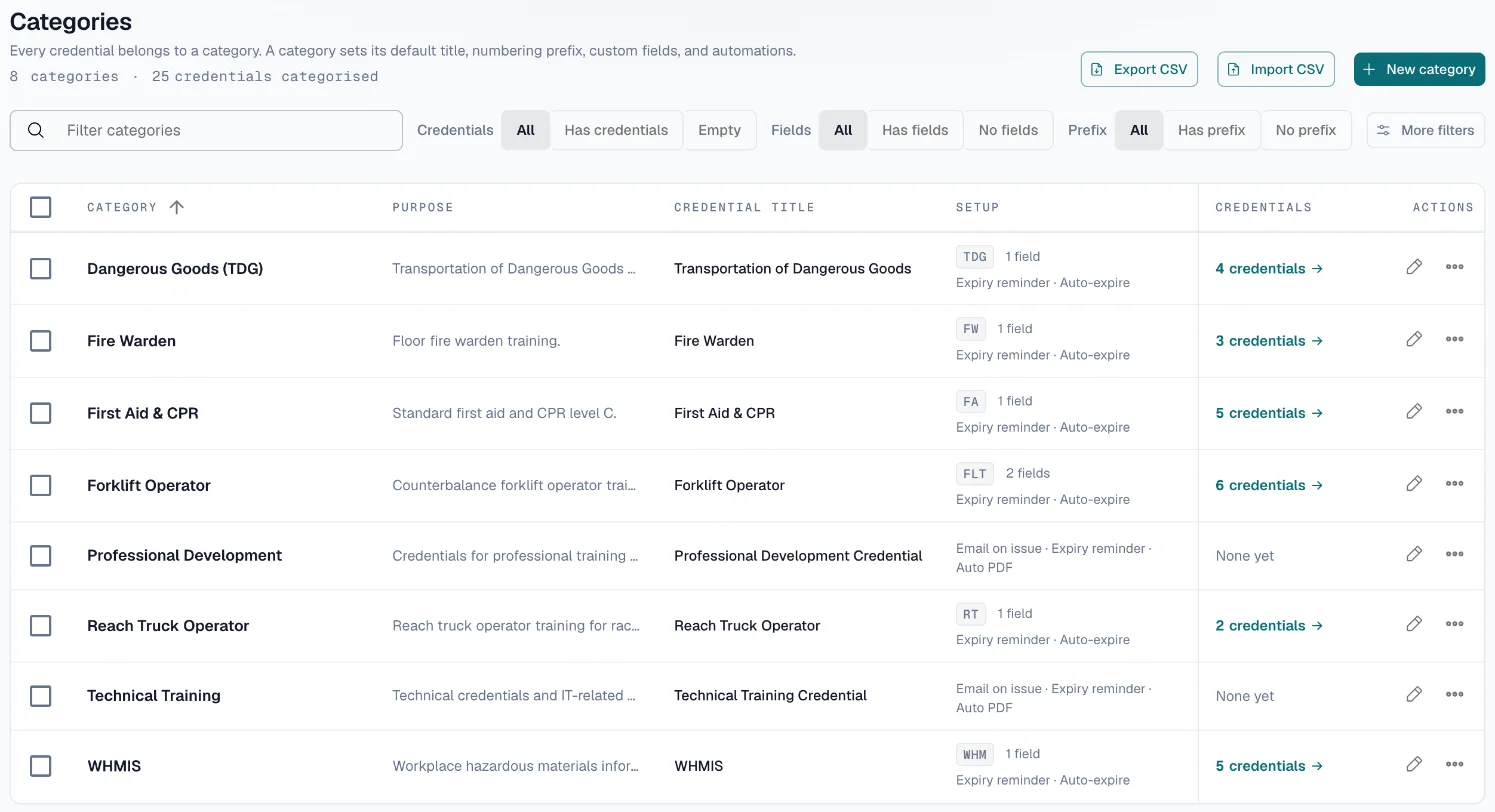Click the edit pencil for Forklift Operator

pyautogui.click(x=1414, y=484)
